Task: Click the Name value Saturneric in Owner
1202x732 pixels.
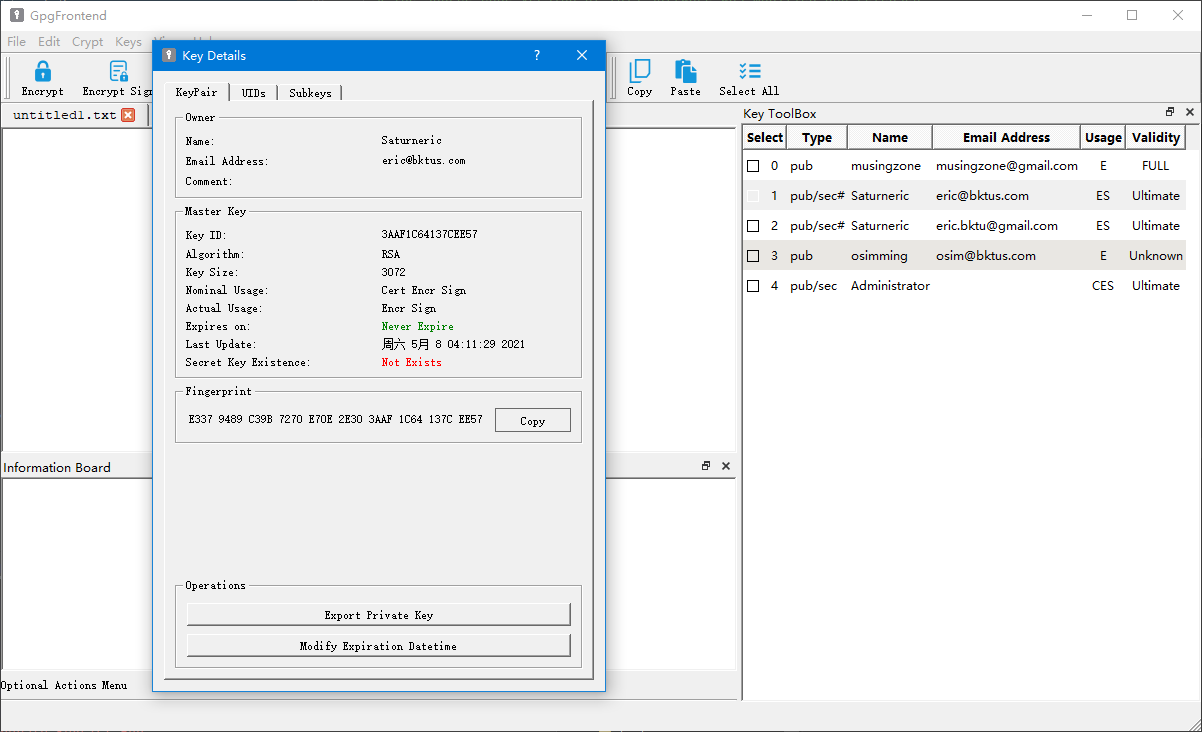Action: [x=411, y=141]
